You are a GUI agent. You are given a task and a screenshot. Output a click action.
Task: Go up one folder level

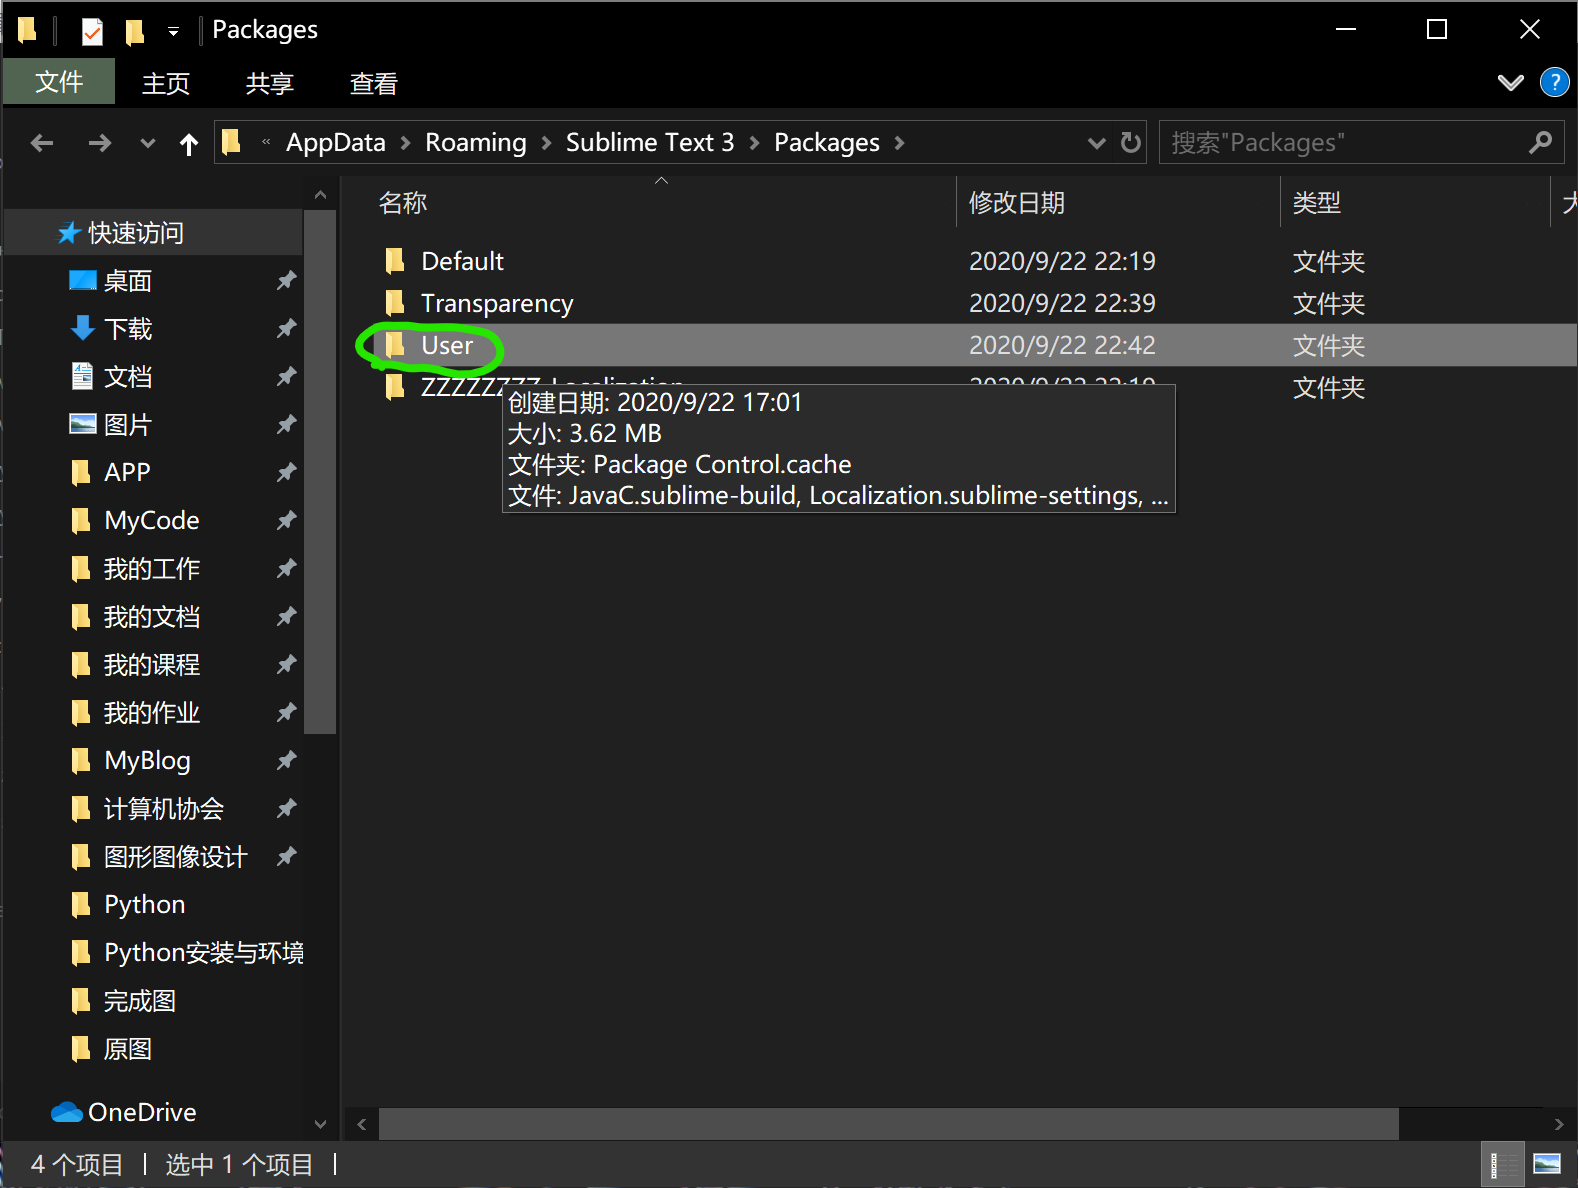pyautogui.click(x=189, y=143)
